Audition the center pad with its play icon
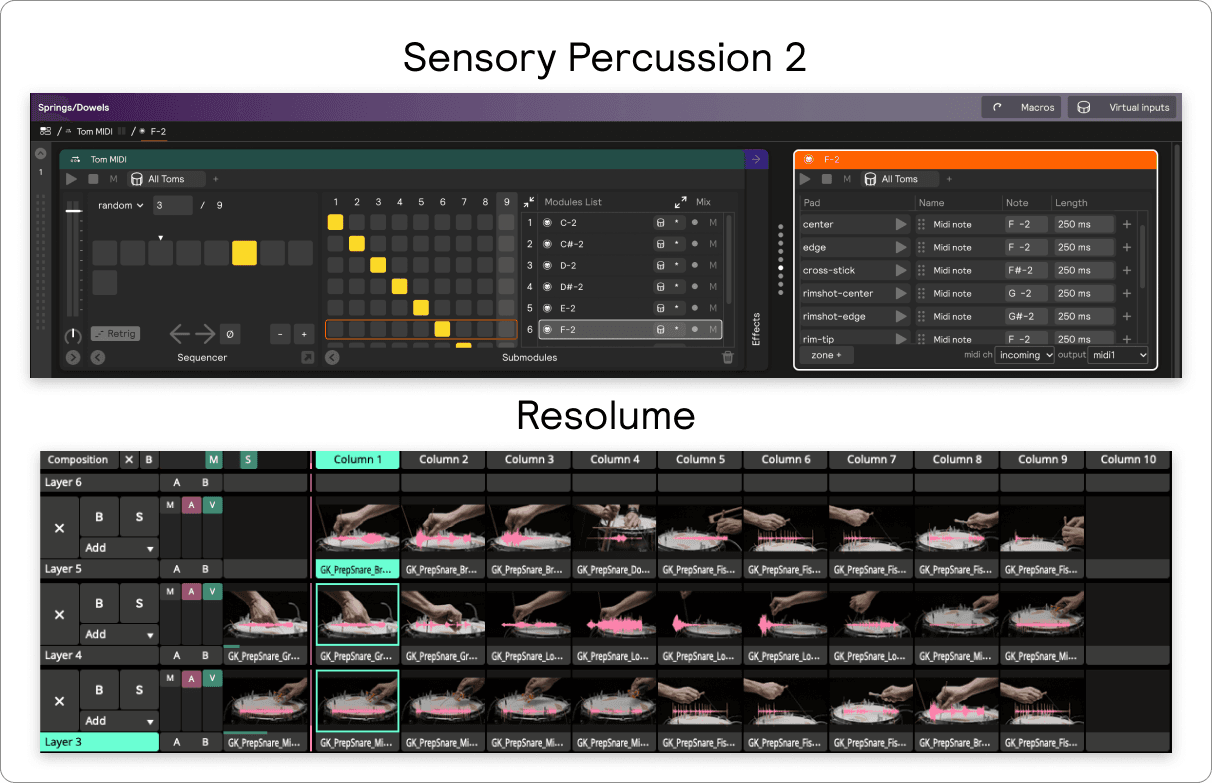Screen dimensions: 1212x783 point(902,225)
